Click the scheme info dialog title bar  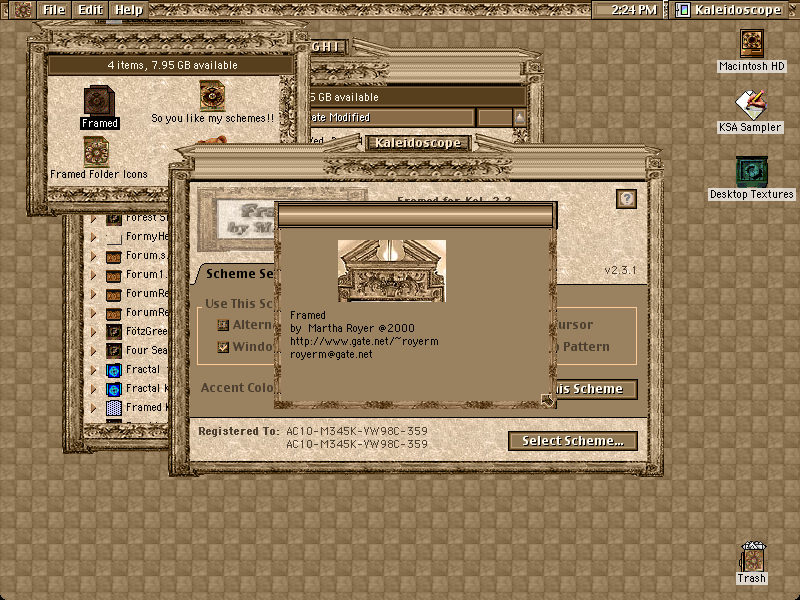(415, 215)
